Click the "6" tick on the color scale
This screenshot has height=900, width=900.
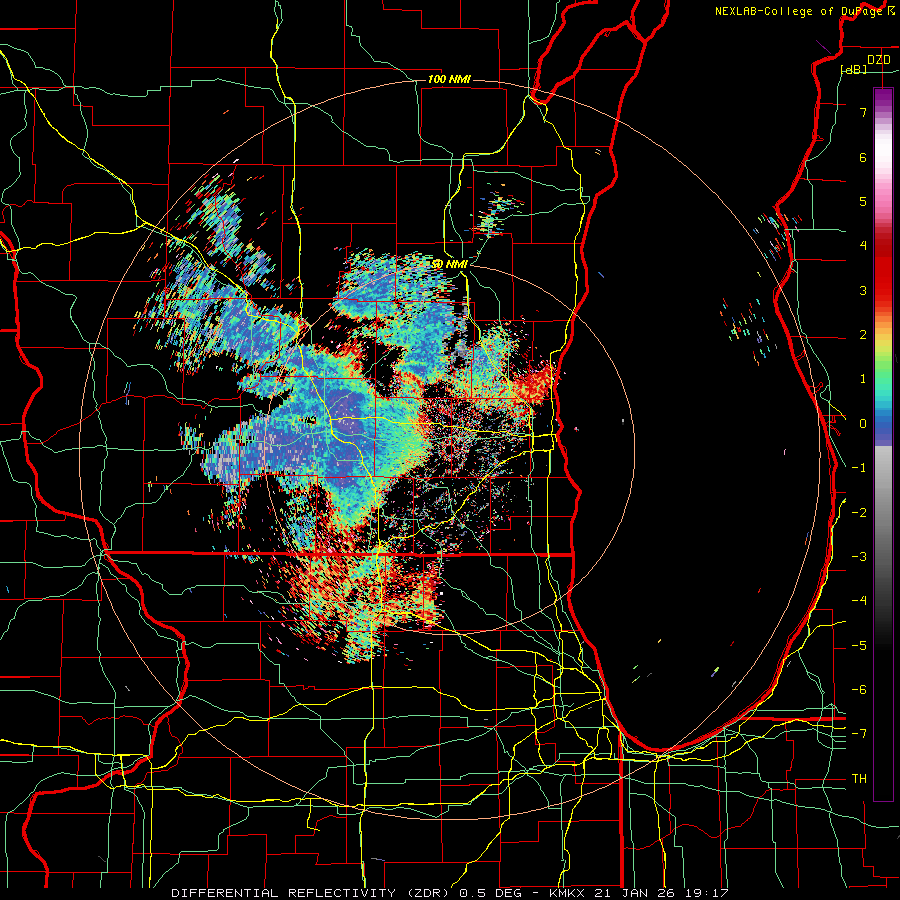[x=863, y=157]
